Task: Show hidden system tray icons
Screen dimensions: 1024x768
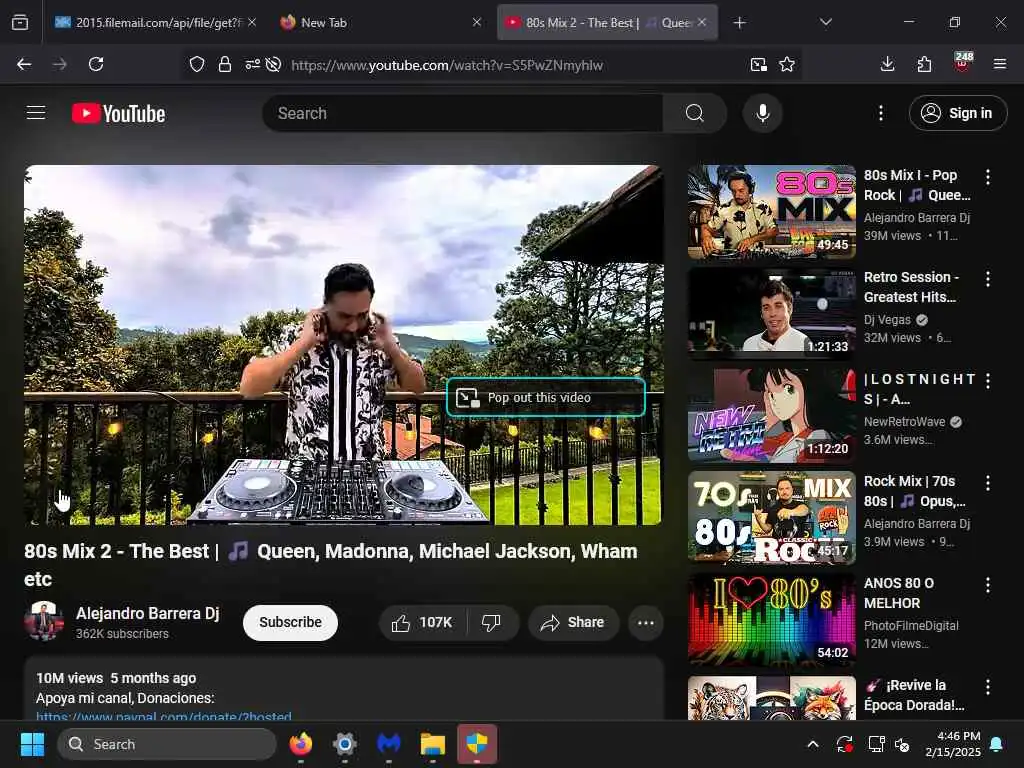Action: (x=813, y=744)
